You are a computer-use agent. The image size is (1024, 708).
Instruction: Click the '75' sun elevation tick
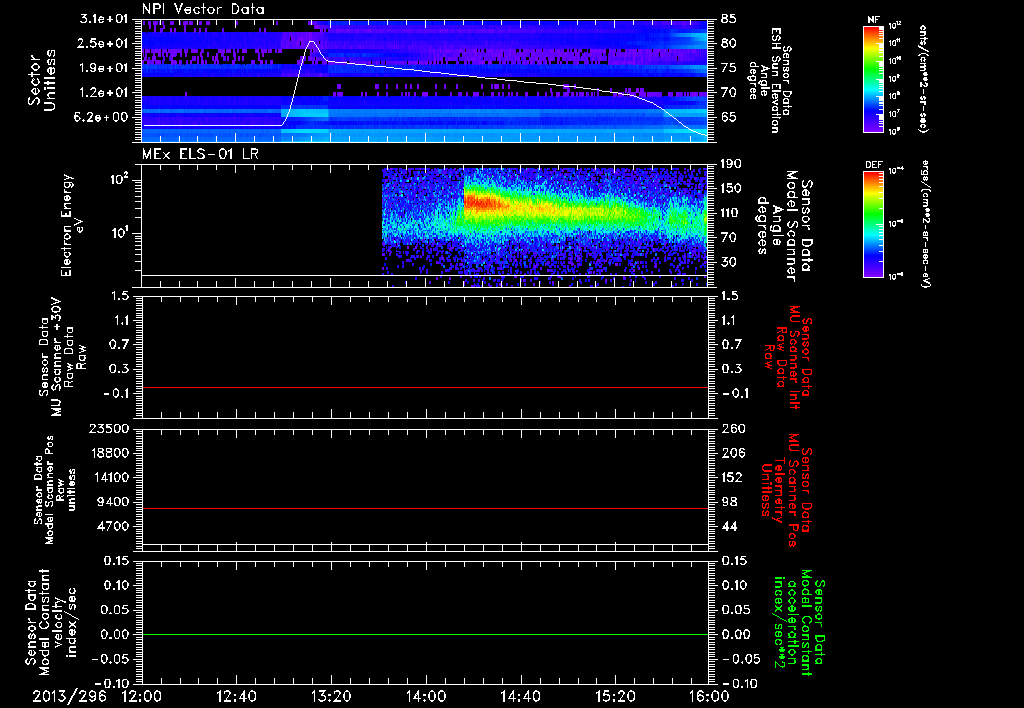point(729,68)
